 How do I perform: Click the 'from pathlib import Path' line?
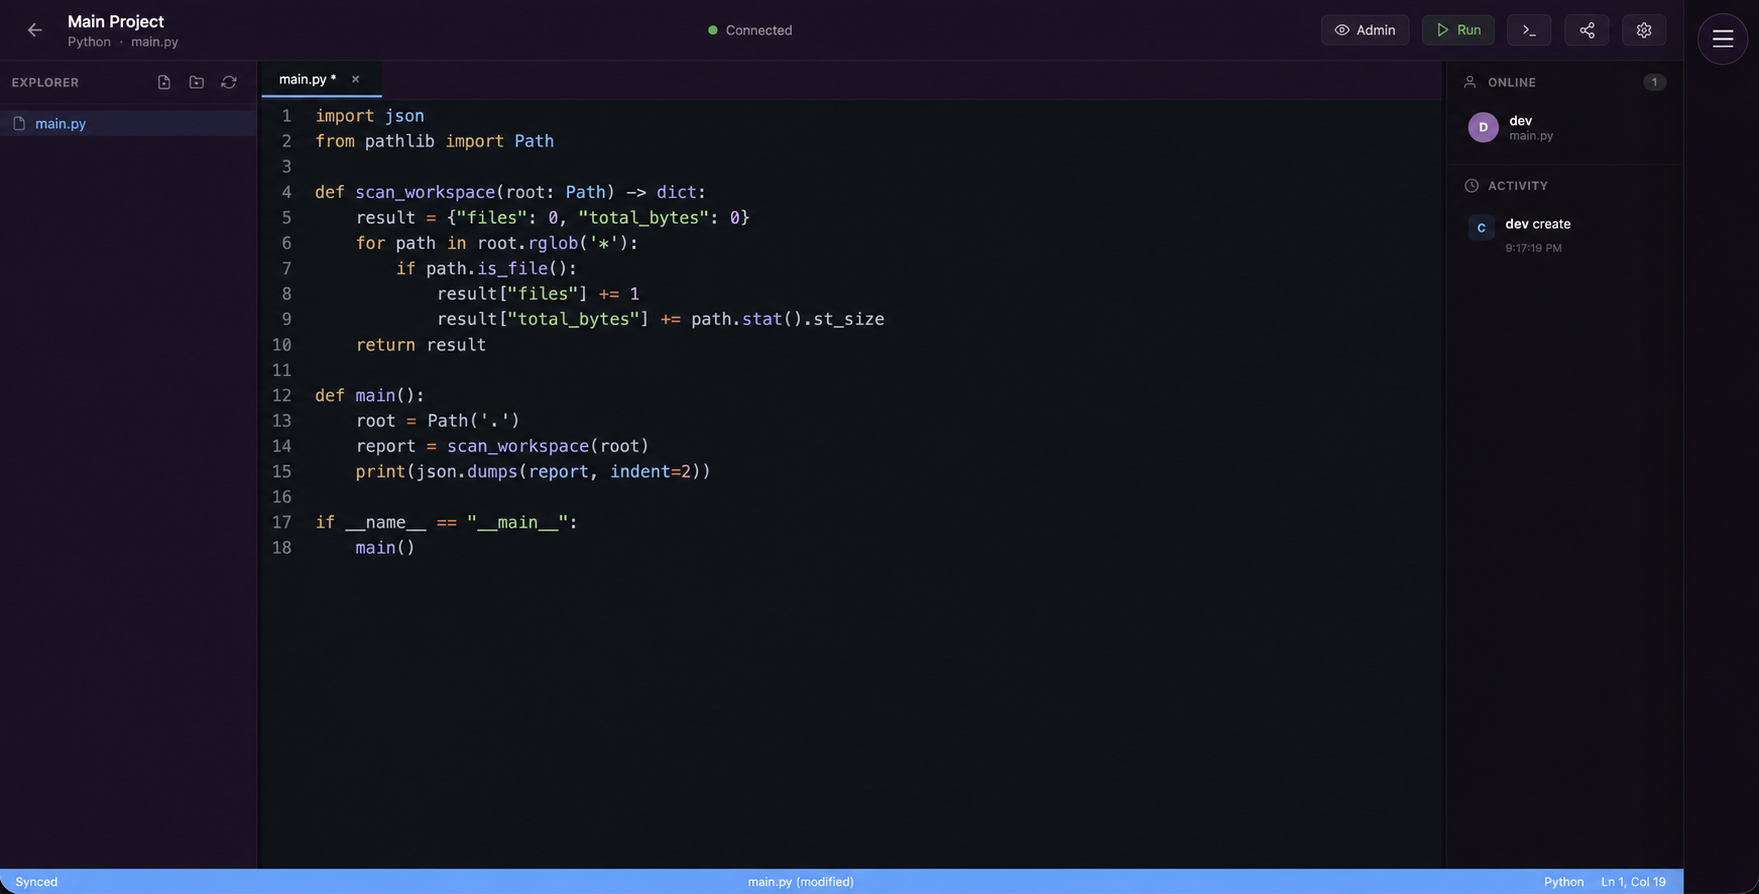[434, 141]
